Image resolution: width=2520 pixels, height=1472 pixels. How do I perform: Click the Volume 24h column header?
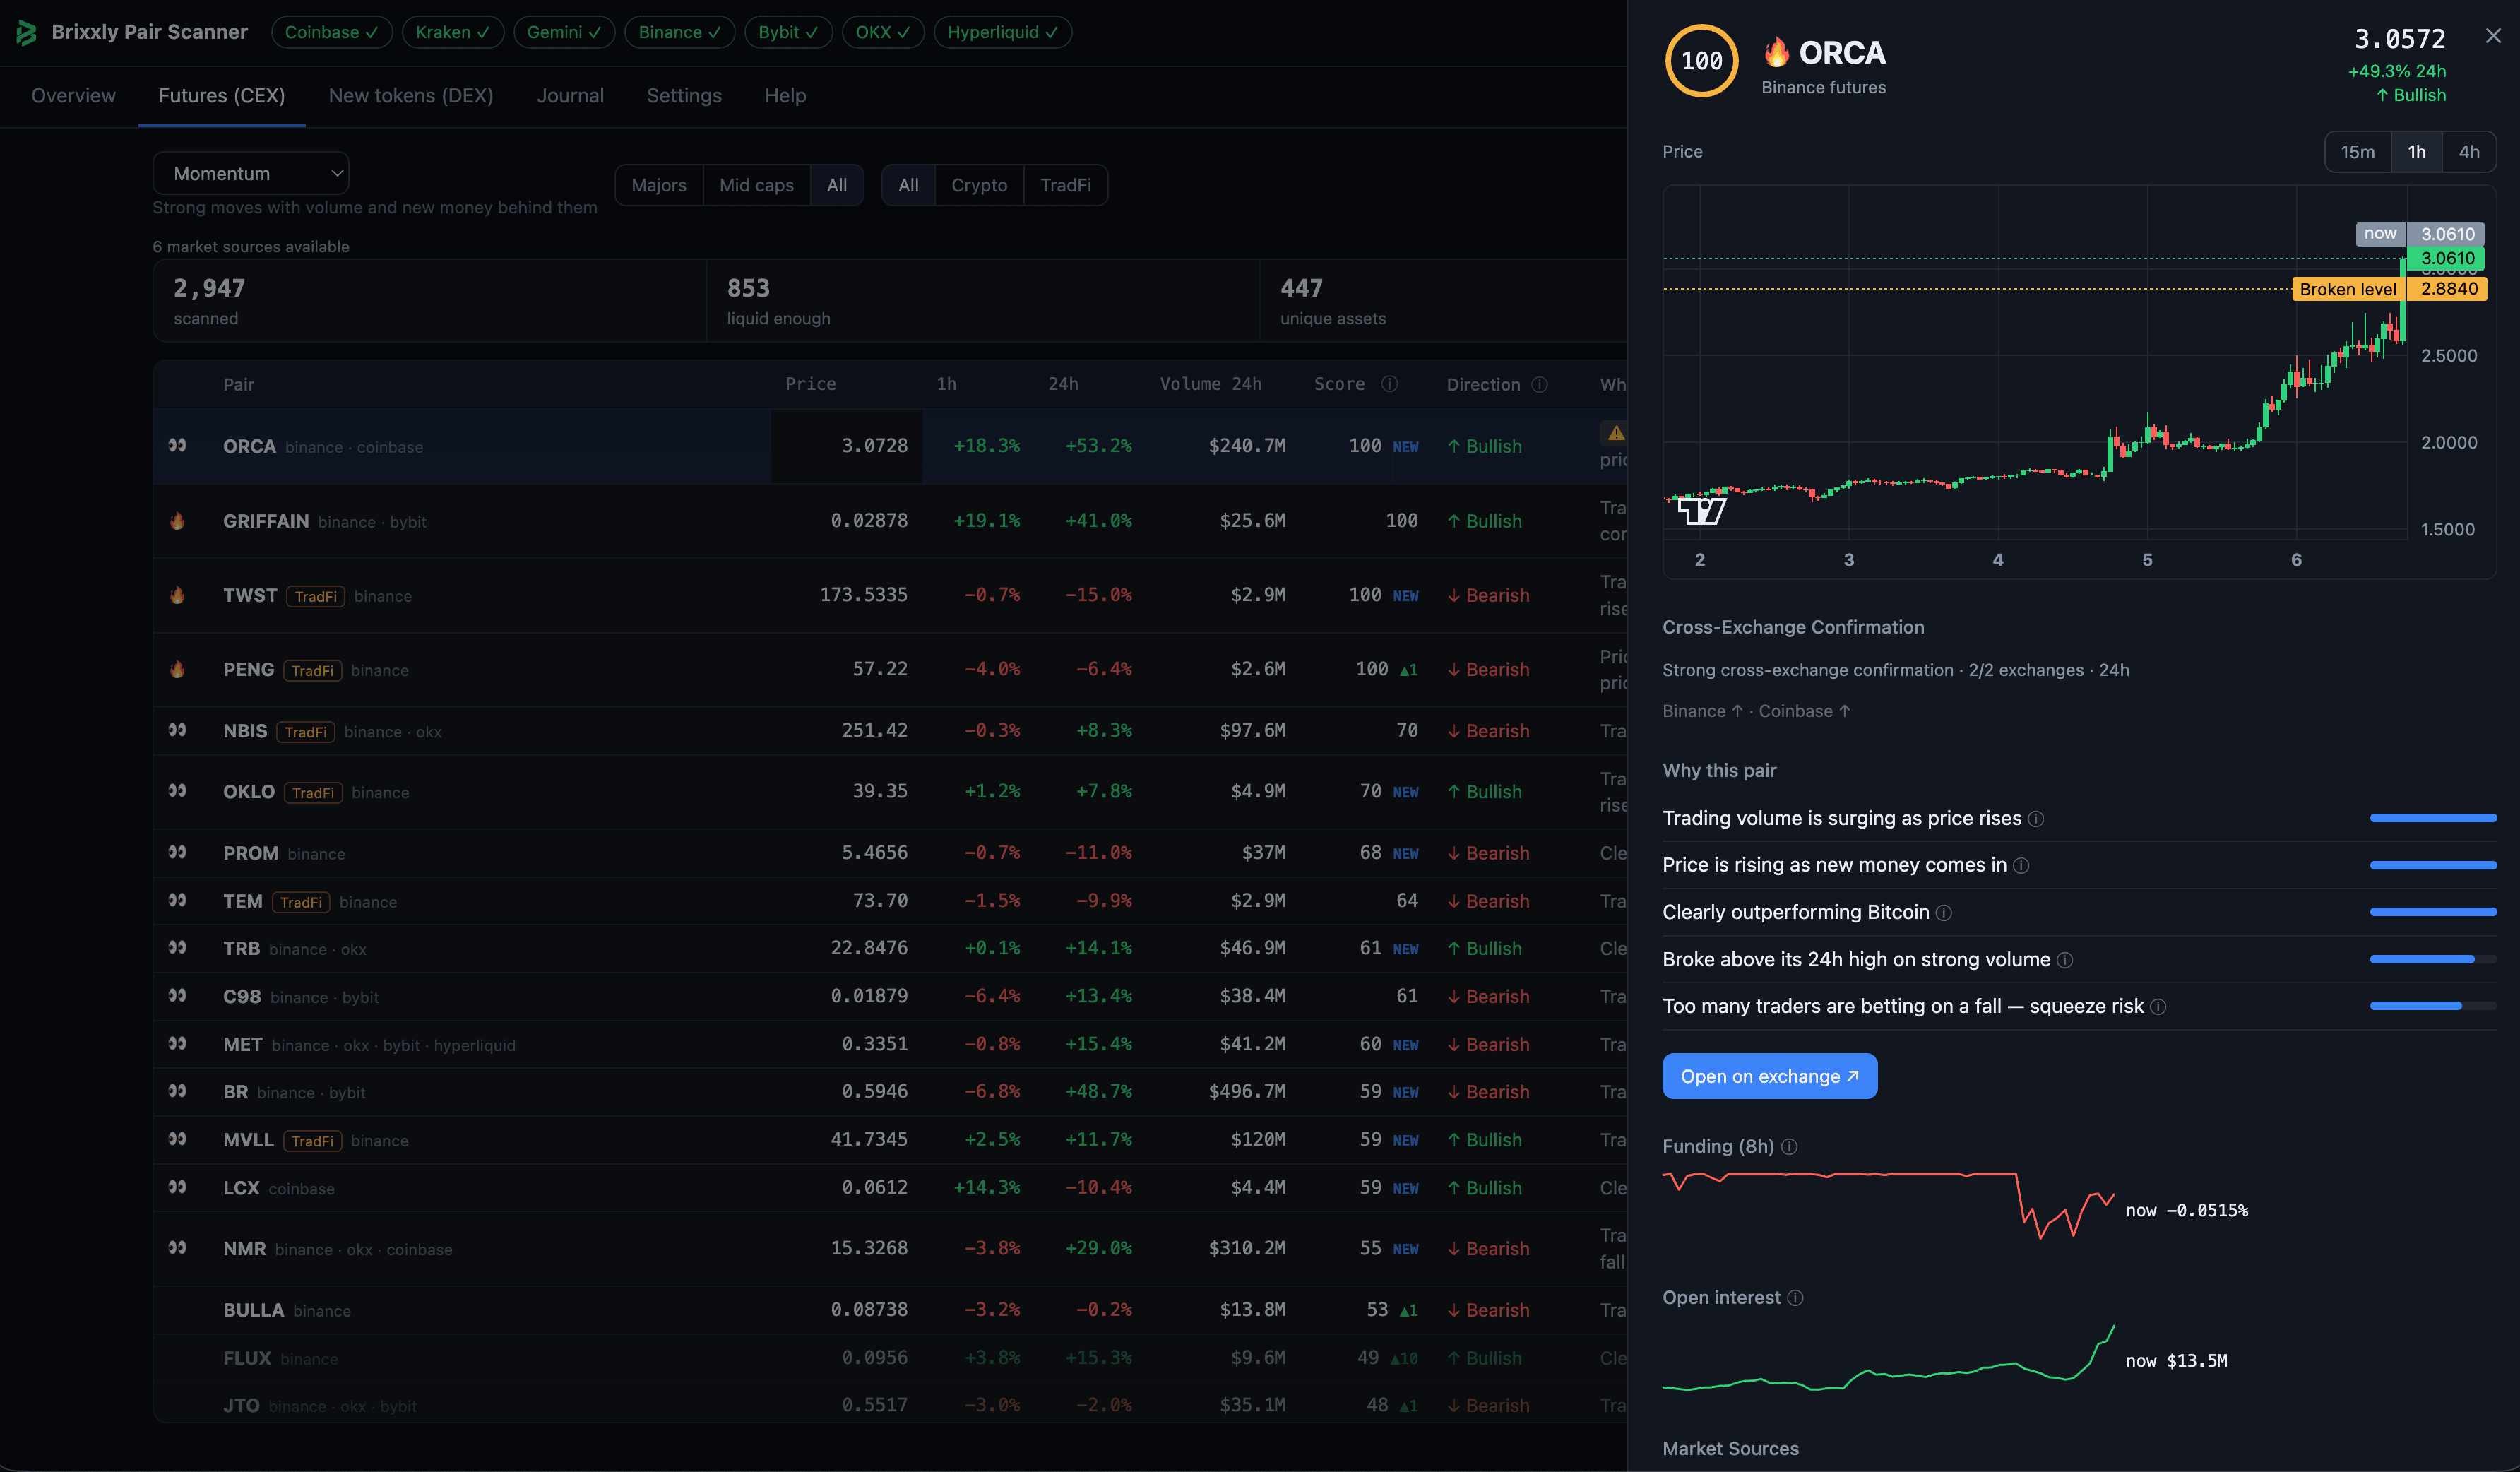[1210, 384]
